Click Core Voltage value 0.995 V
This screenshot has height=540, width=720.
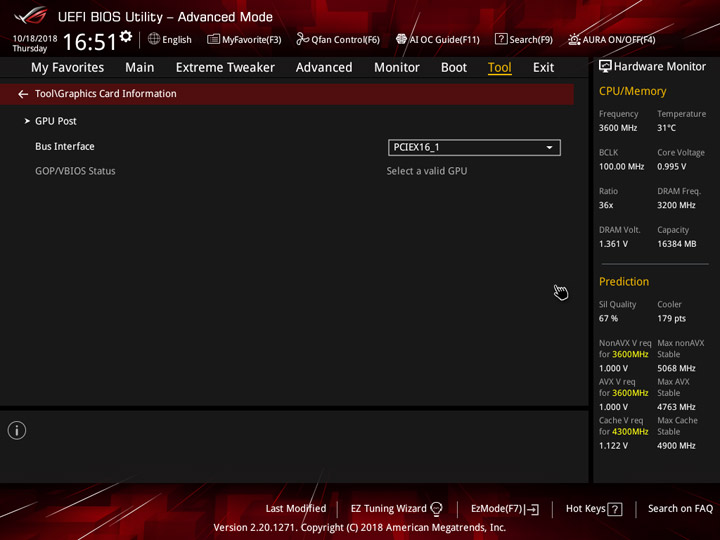coord(671,167)
